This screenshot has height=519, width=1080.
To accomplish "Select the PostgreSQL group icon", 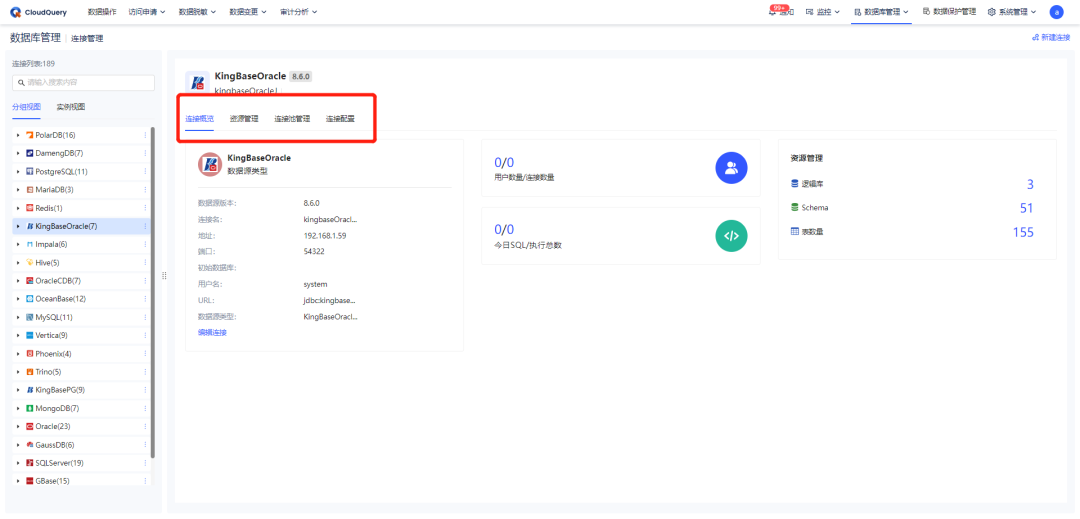I will coord(30,171).
